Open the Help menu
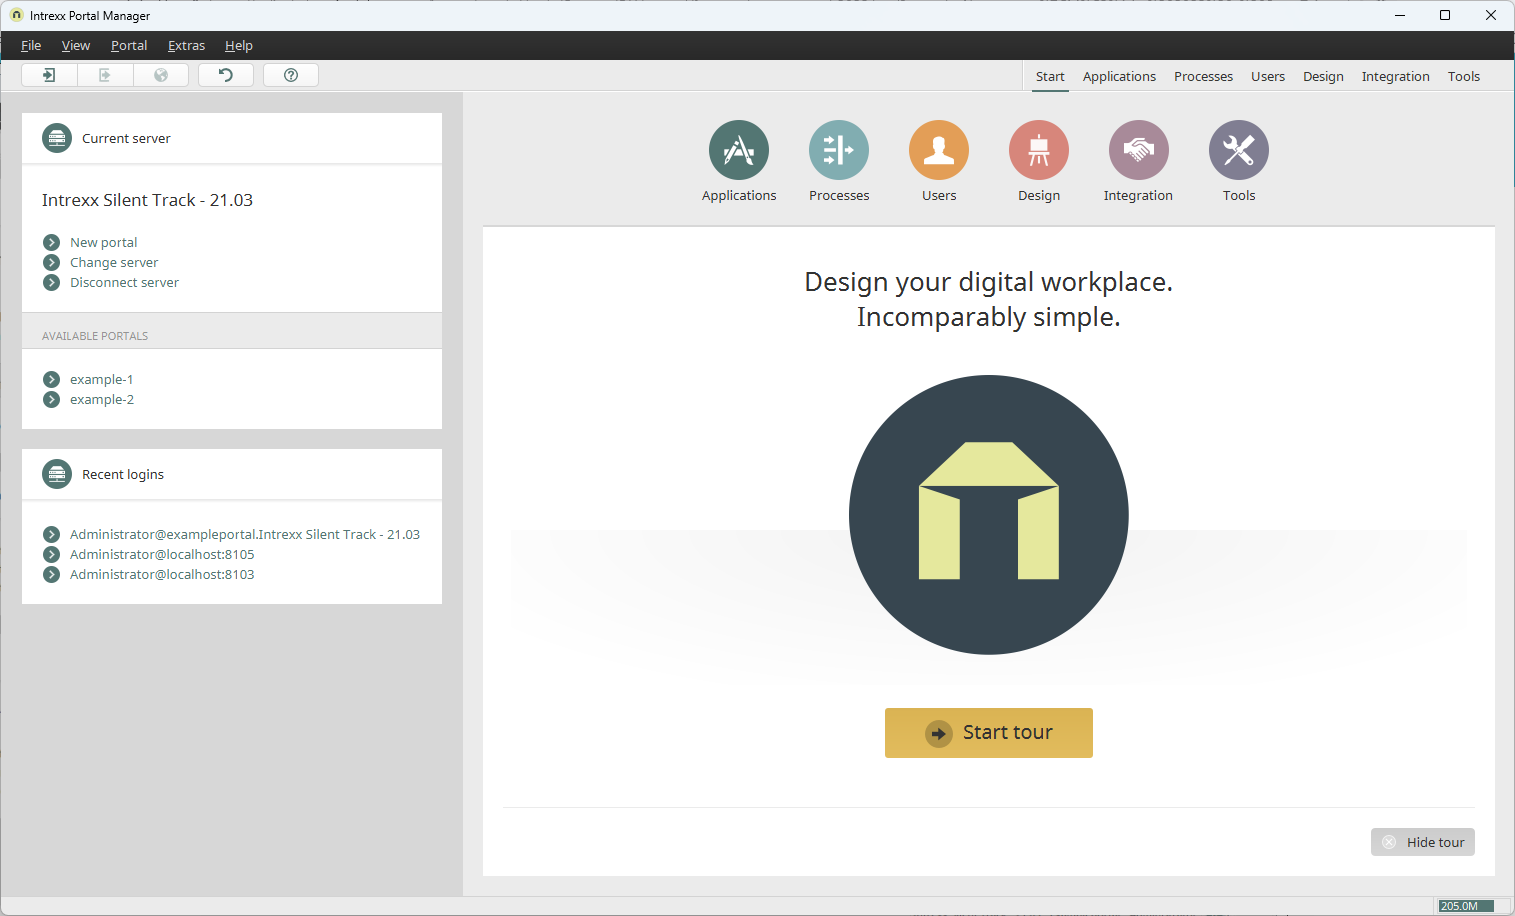The width and height of the screenshot is (1515, 916). (x=239, y=45)
